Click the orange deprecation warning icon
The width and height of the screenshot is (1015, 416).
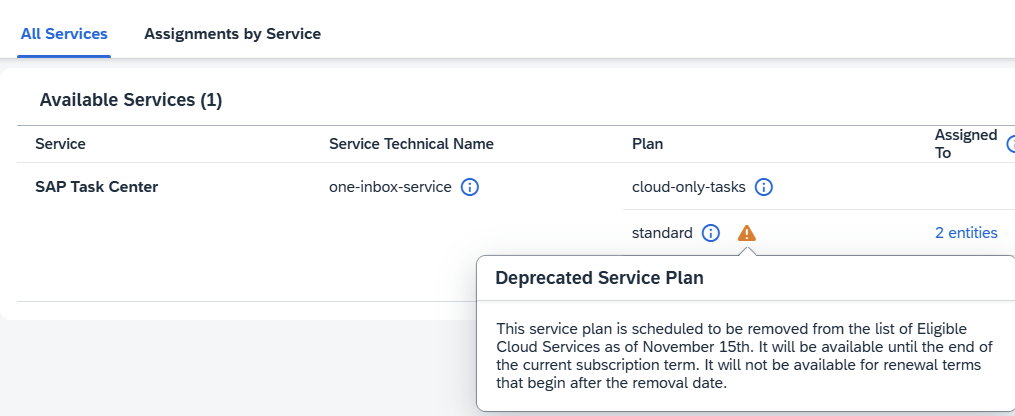(746, 233)
